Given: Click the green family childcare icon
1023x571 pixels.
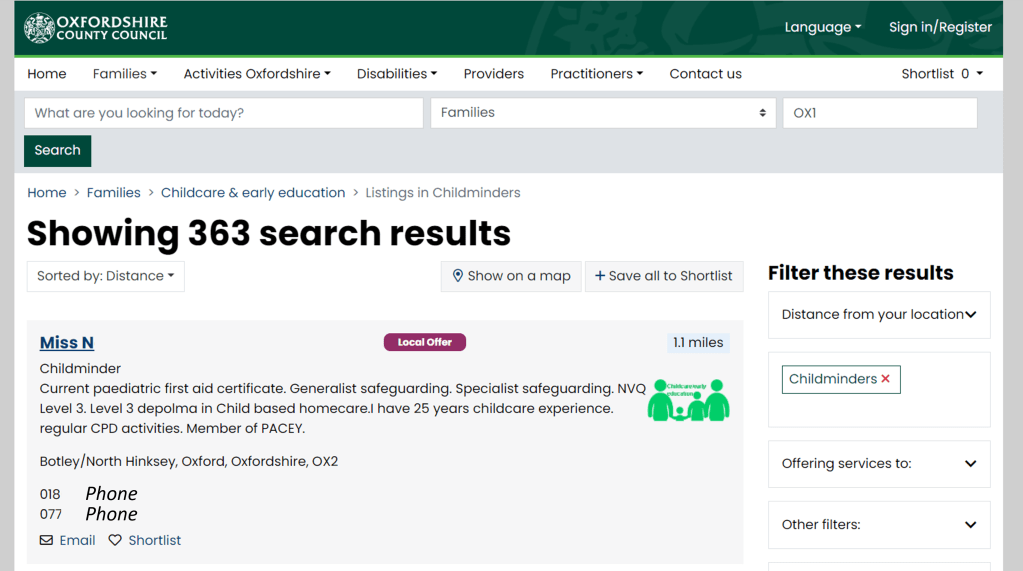Looking at the screenshot, I should coord(688,399).
